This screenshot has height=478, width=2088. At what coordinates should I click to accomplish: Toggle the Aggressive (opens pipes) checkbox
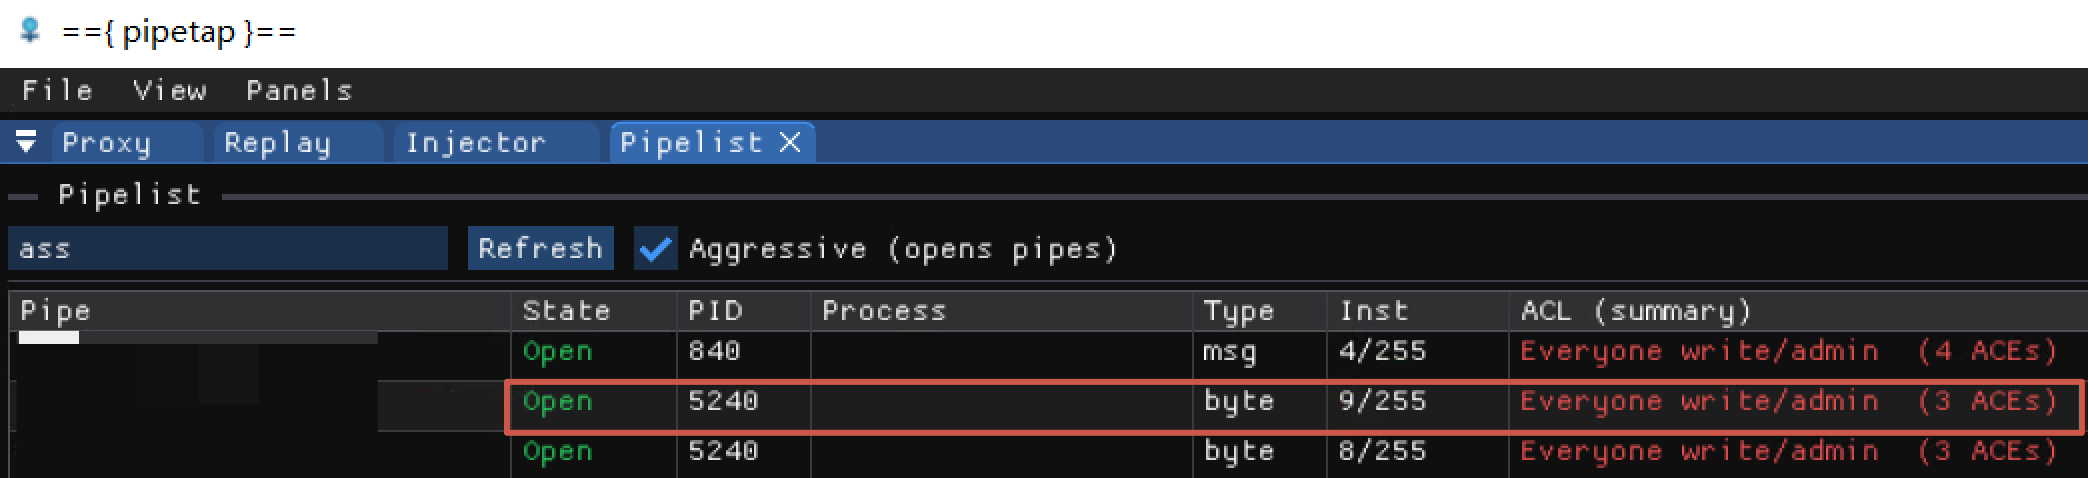coord(655,248)
